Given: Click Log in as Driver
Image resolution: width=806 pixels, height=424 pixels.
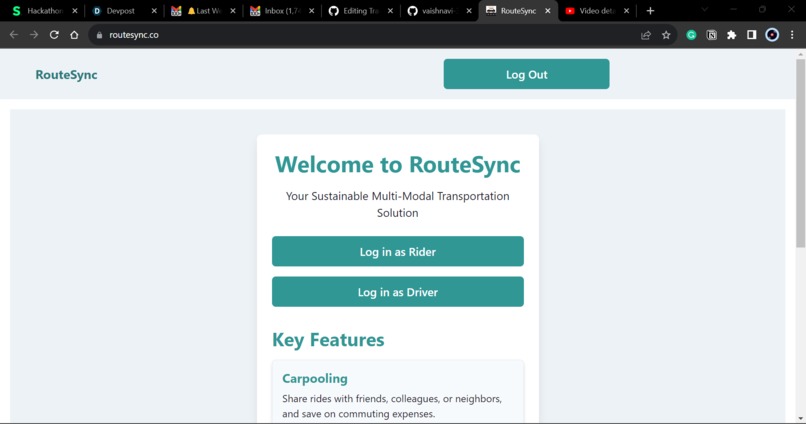Looking at the screenshot, I should 398,291.
